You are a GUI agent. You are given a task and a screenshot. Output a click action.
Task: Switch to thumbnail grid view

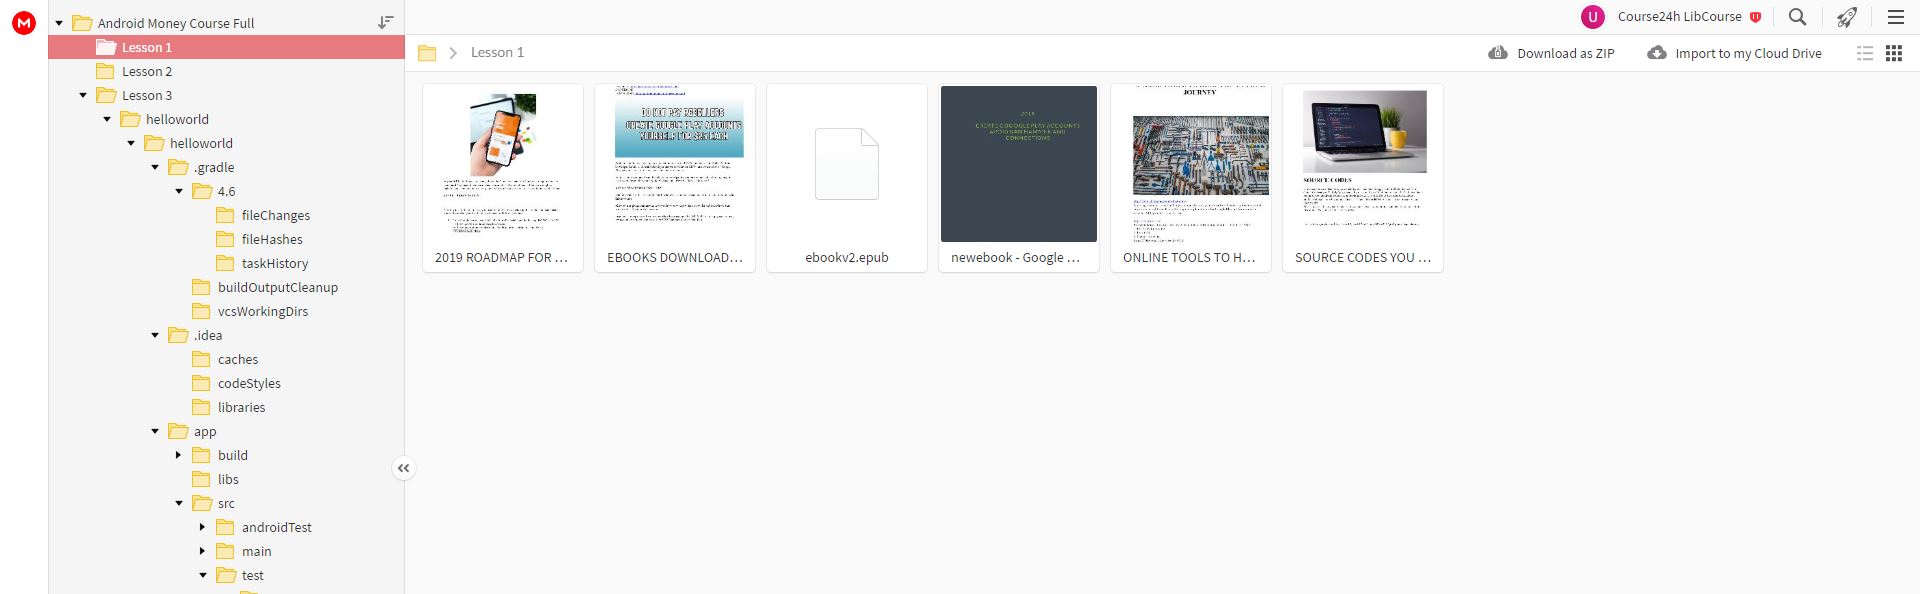(1894, 54)
